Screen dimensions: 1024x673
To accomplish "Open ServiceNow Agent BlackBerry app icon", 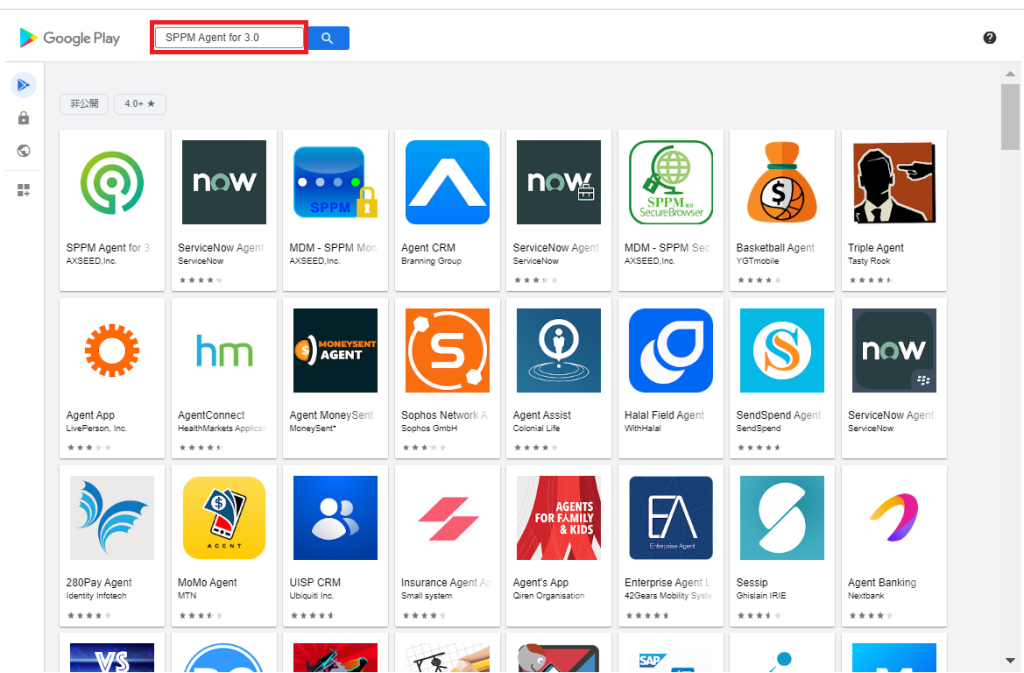I will [x=894, y=351].
